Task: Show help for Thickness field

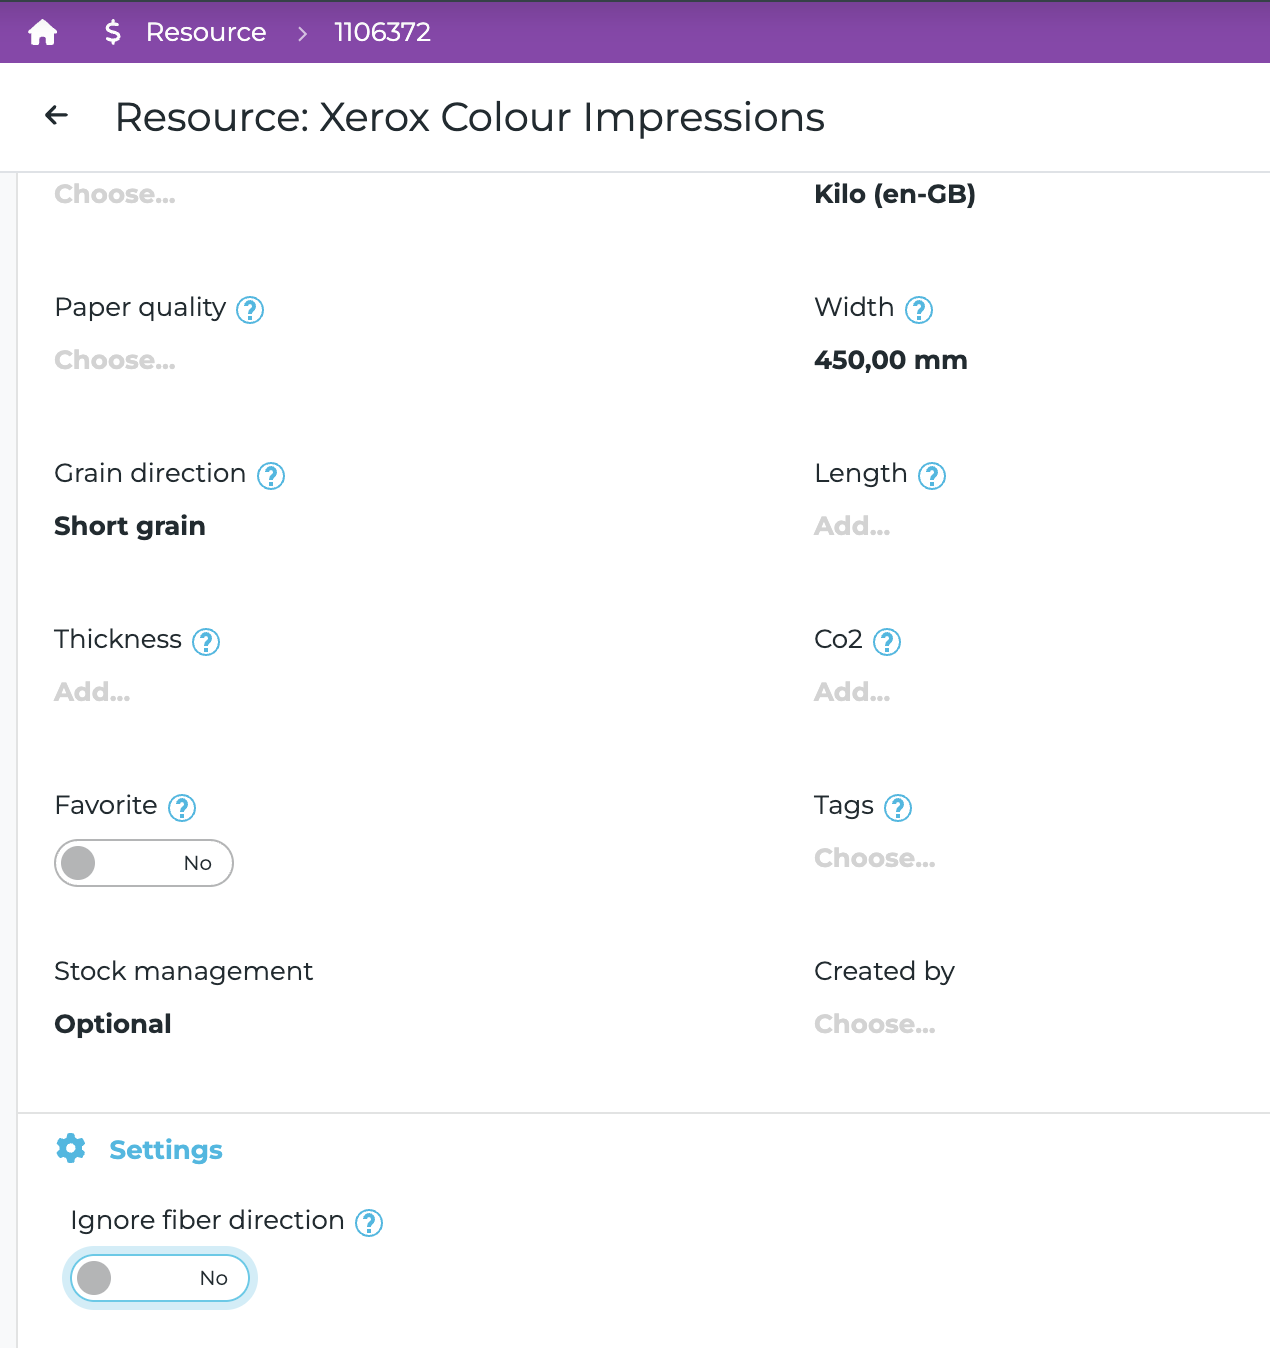Action: (x=206, y=642)
